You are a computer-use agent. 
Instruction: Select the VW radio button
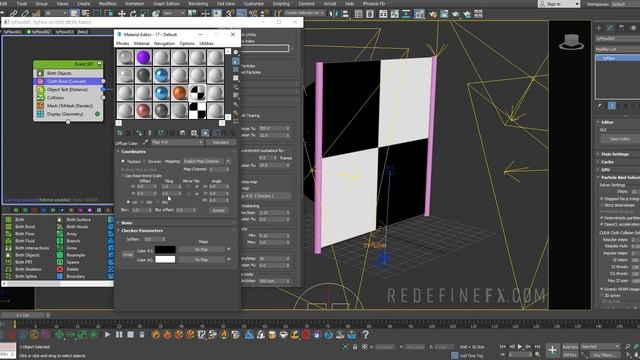coord(142,202)
